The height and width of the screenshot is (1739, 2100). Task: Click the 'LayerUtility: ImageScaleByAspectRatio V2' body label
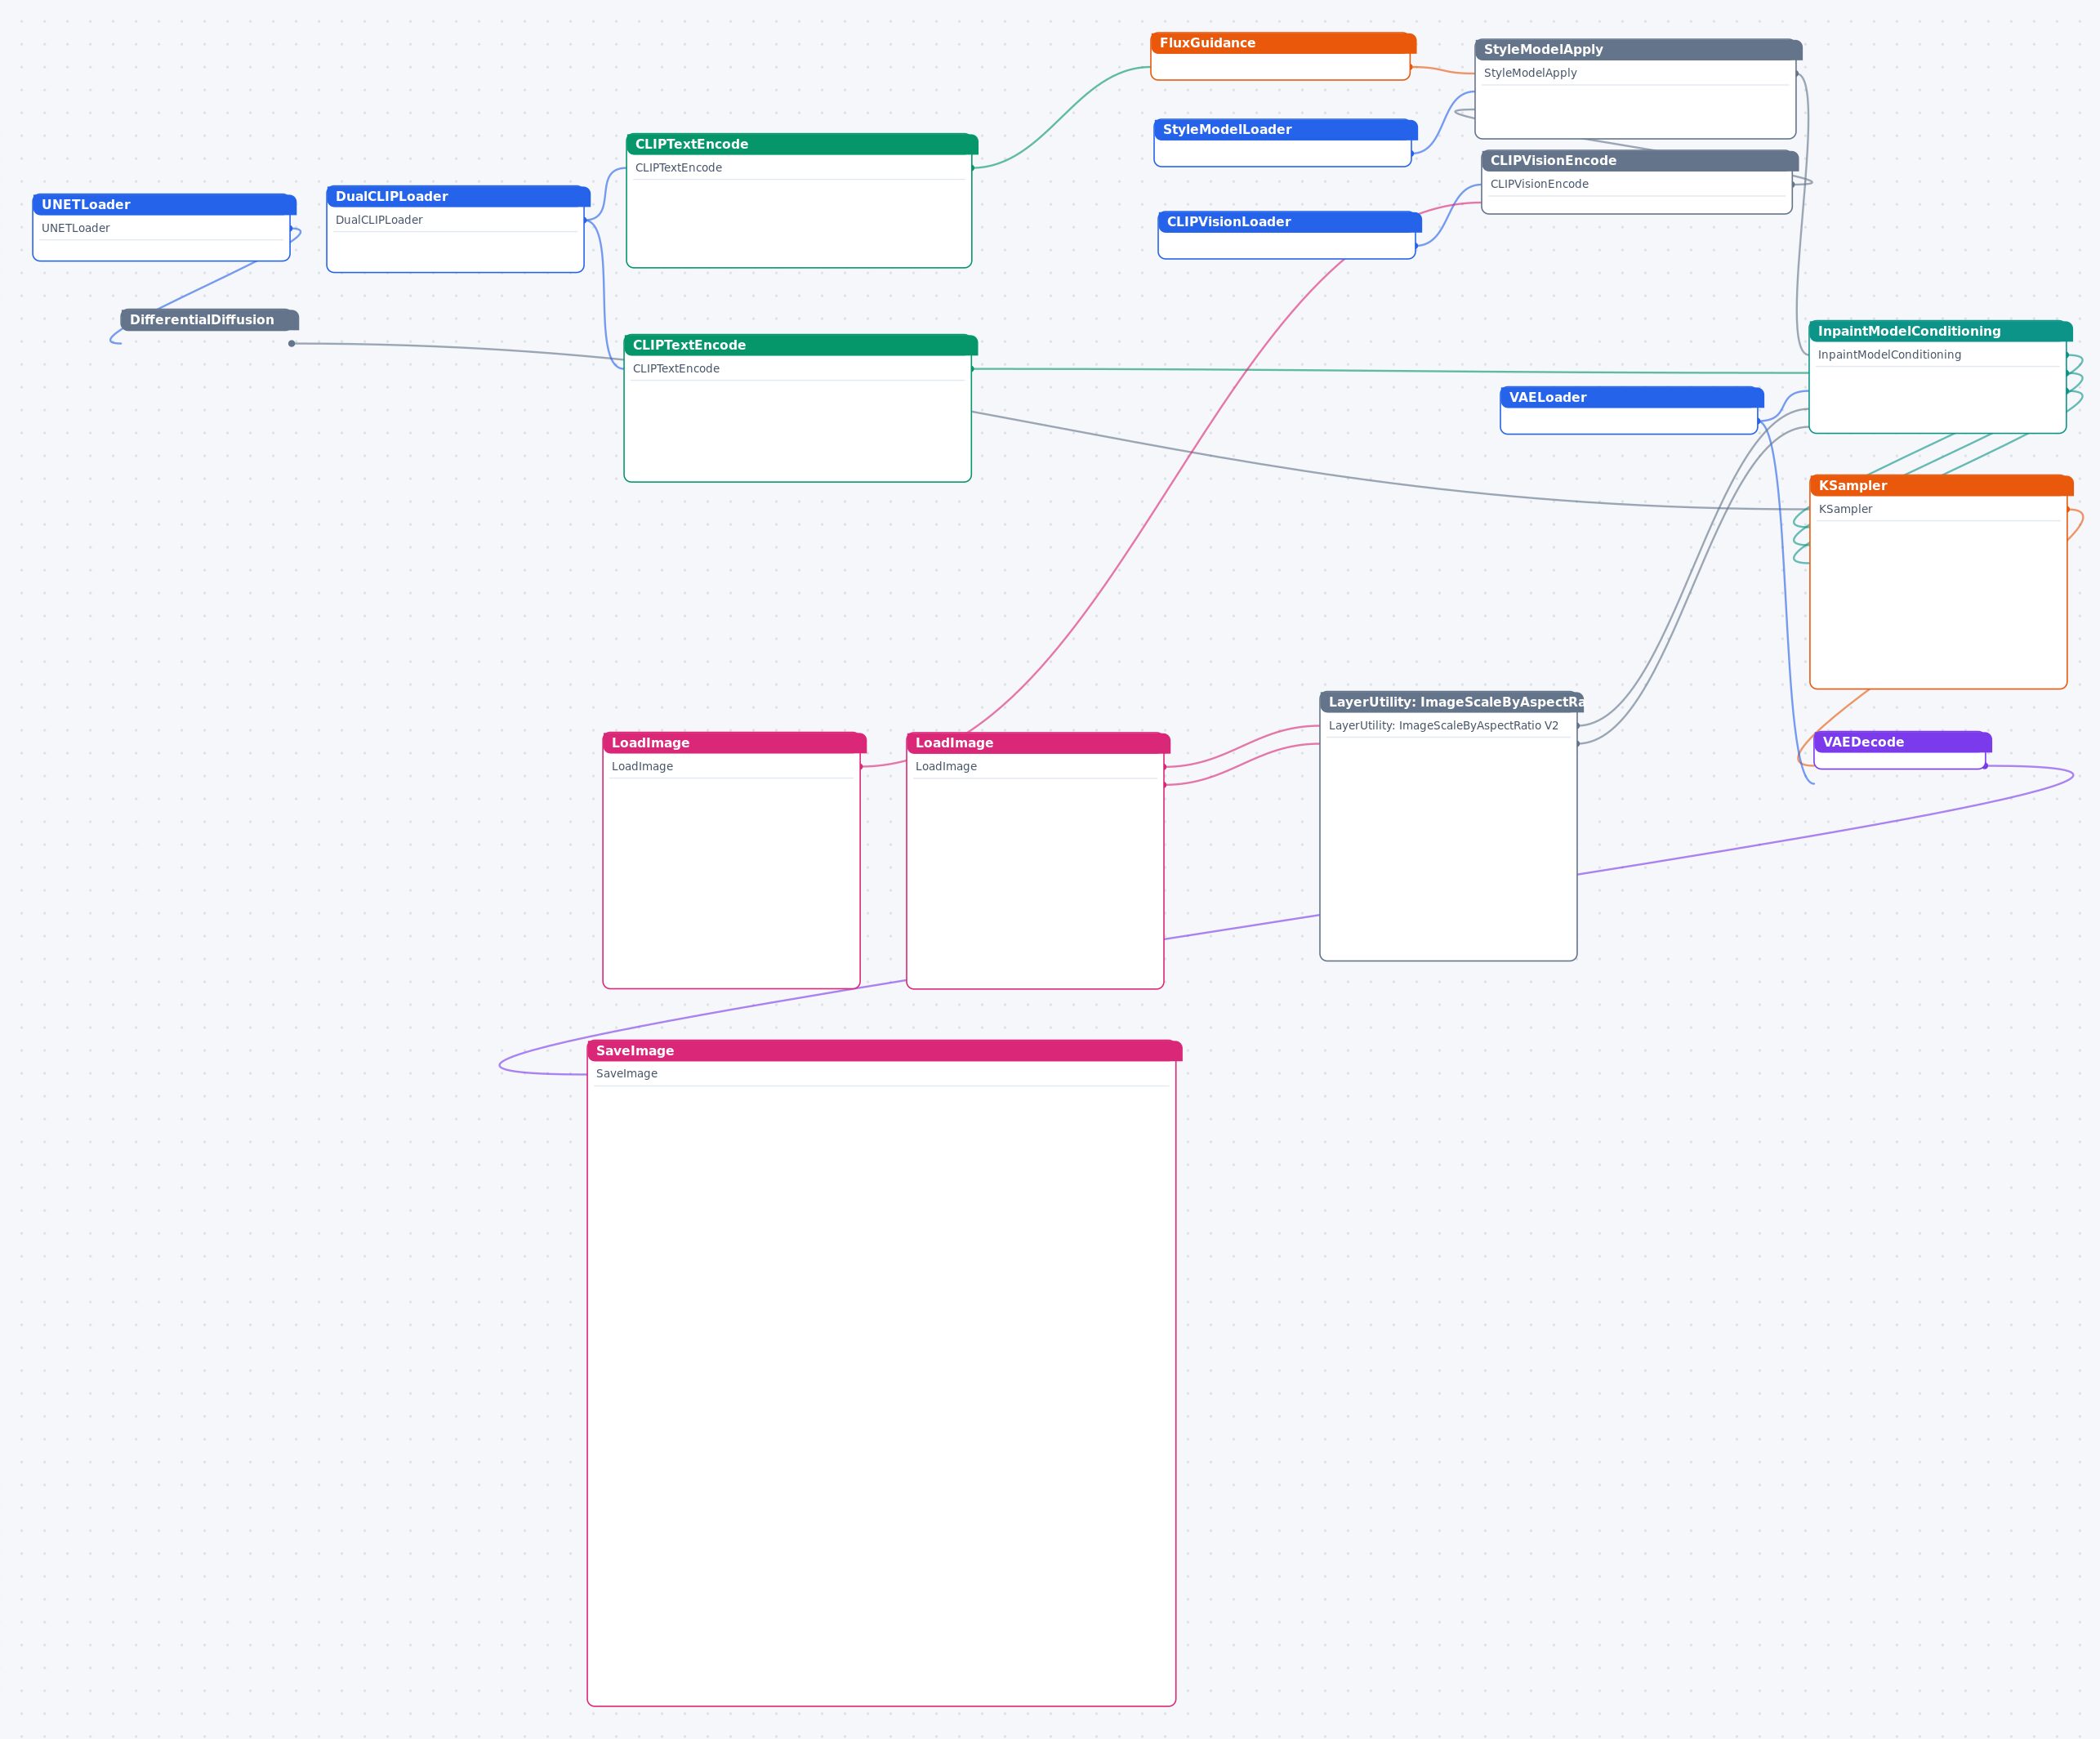pos(1443,726)
